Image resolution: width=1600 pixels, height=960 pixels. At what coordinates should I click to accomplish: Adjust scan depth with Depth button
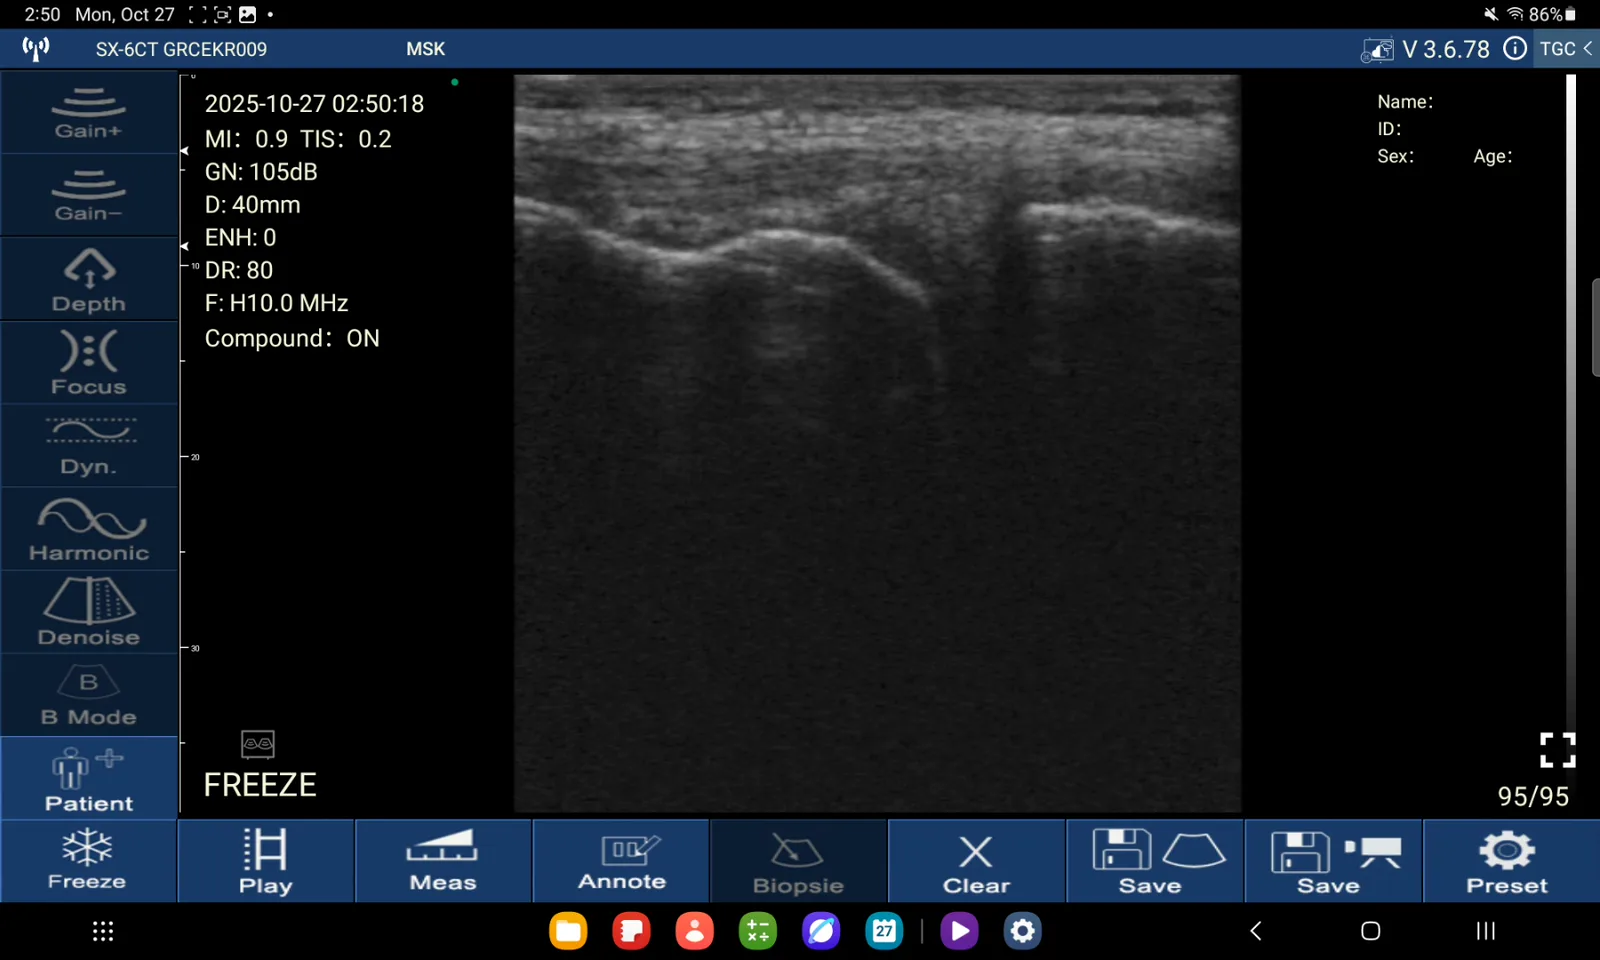coord(89,279)
